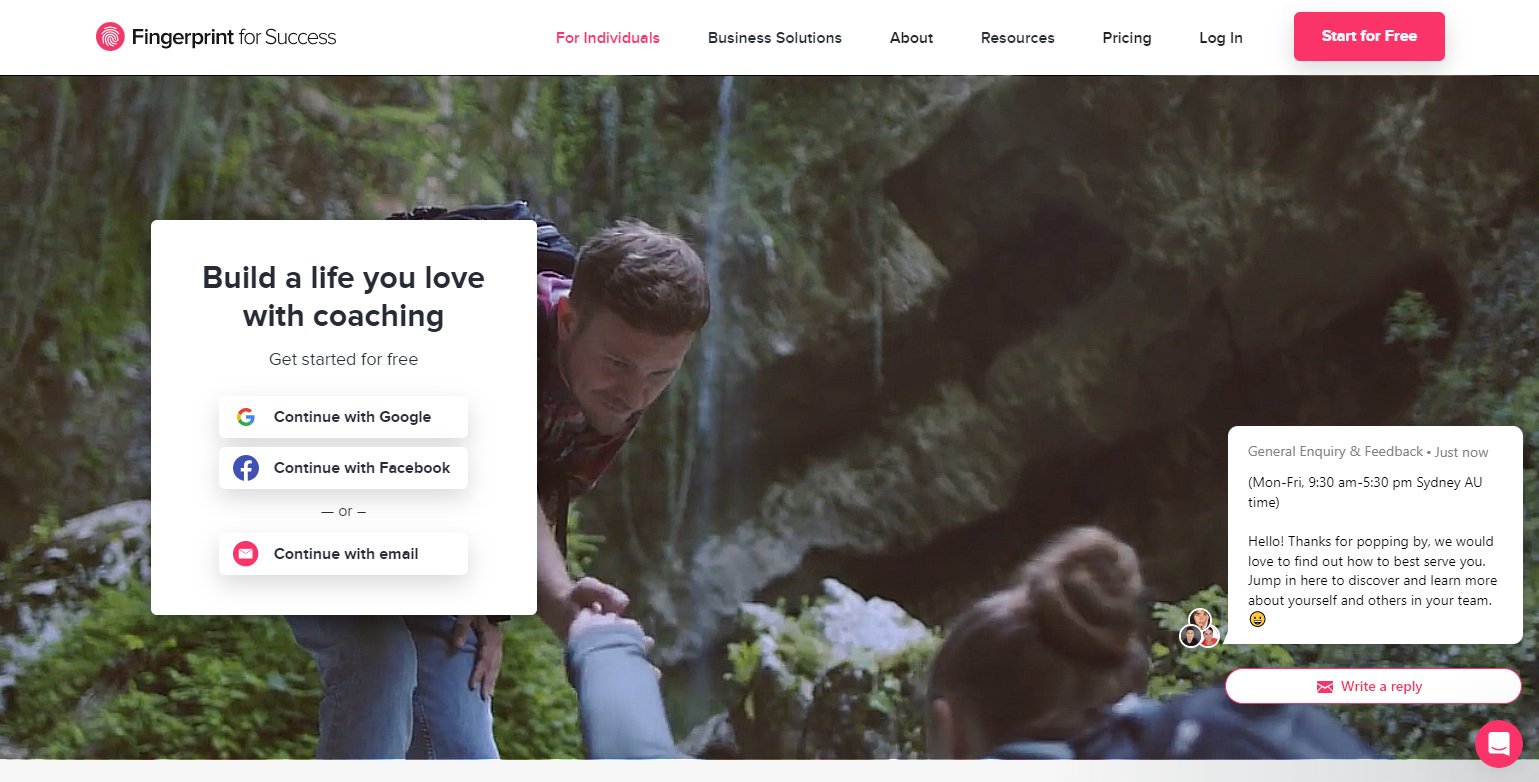The image size is (1539, 782).
Task: Click the pink email envelope icon
Action: [x=246, y=554]
